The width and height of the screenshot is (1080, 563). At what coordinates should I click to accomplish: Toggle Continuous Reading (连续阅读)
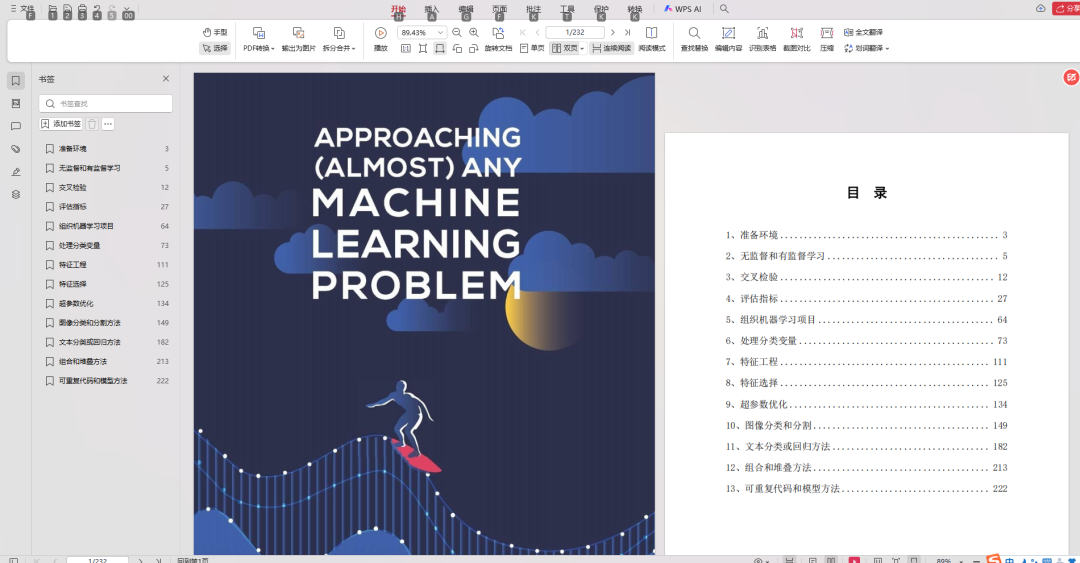[612, 48]
